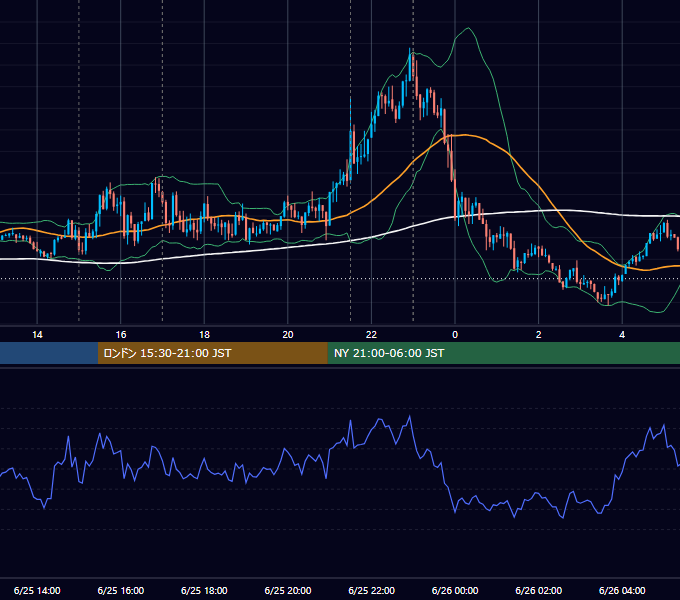Click the hour 16 axis label

[121, 335]
